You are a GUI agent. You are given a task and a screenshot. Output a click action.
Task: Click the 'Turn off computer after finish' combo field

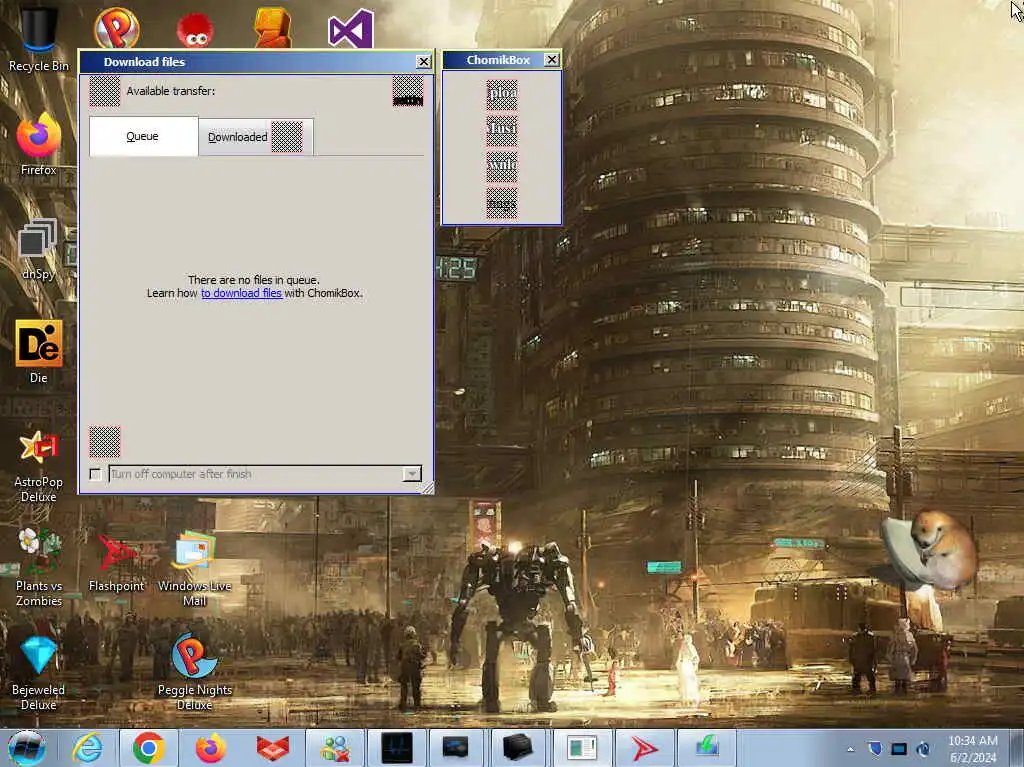click(264, 474)
